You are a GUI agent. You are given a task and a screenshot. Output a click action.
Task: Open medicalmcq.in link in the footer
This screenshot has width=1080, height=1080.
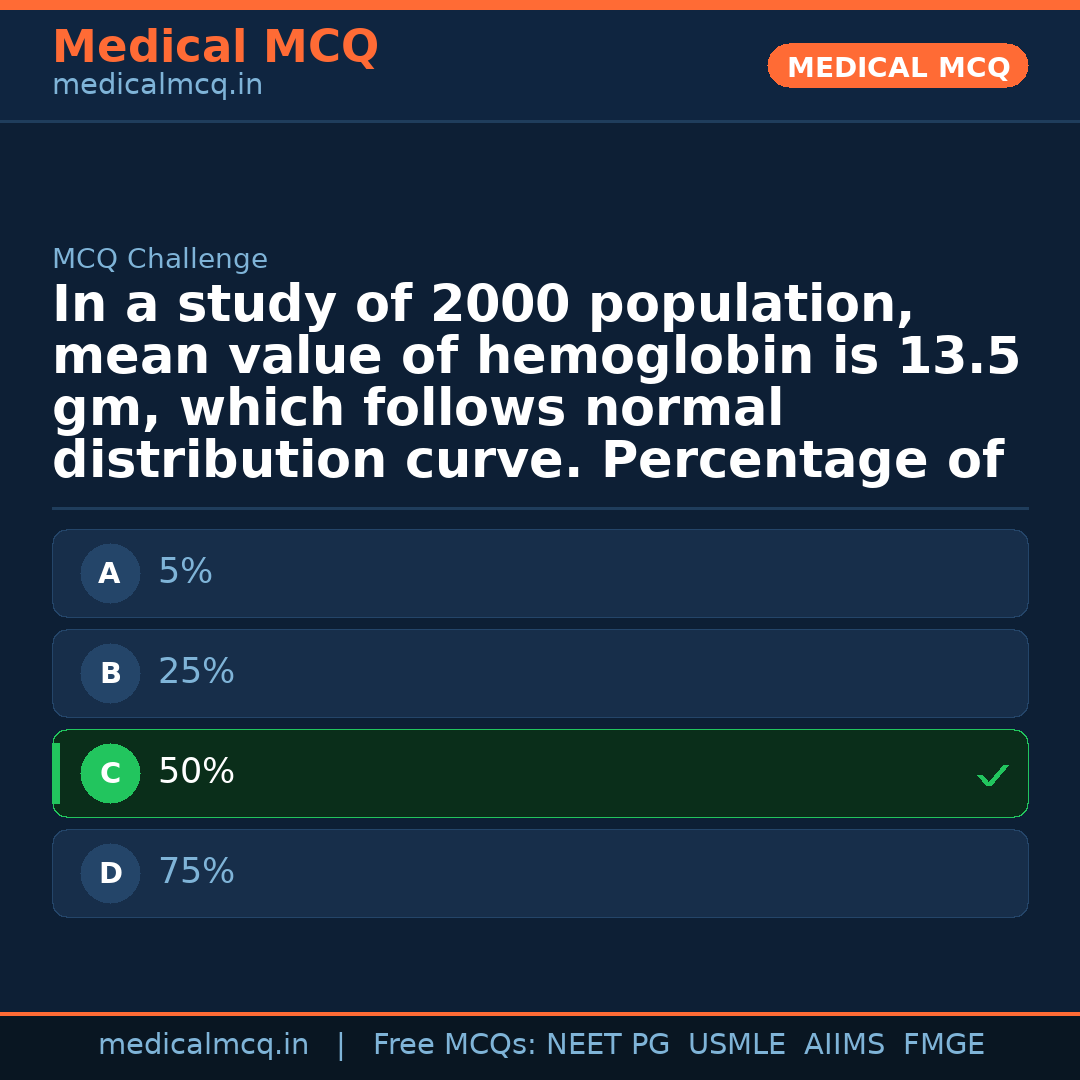pyautogui.click(x=203, y=1045)
